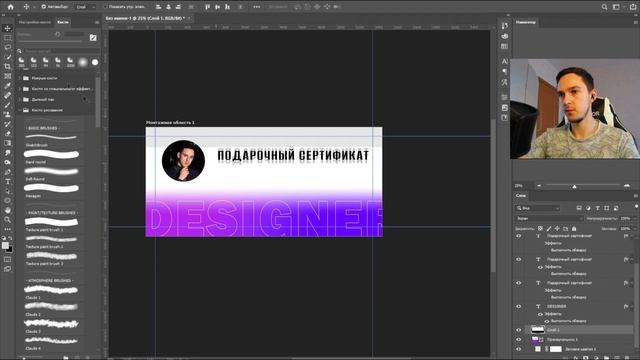The width and height of the screenshot is (640, 360).
Task: Open Auto-select Слой dropdown
Action: pyautogui.click(x=86, y=7)
